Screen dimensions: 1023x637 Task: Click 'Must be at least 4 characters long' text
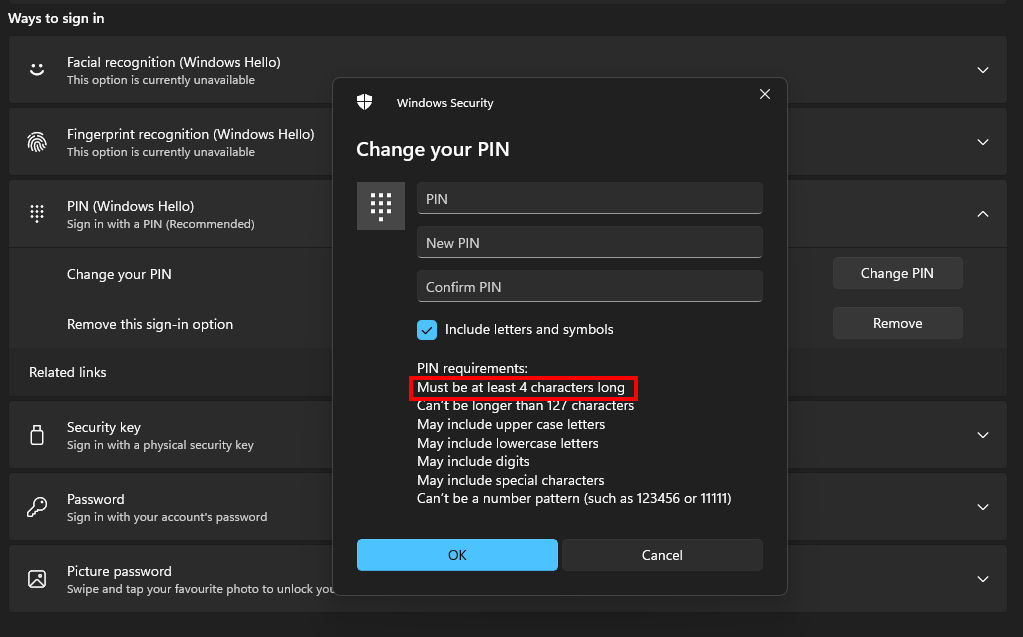(x=521, y=388)
